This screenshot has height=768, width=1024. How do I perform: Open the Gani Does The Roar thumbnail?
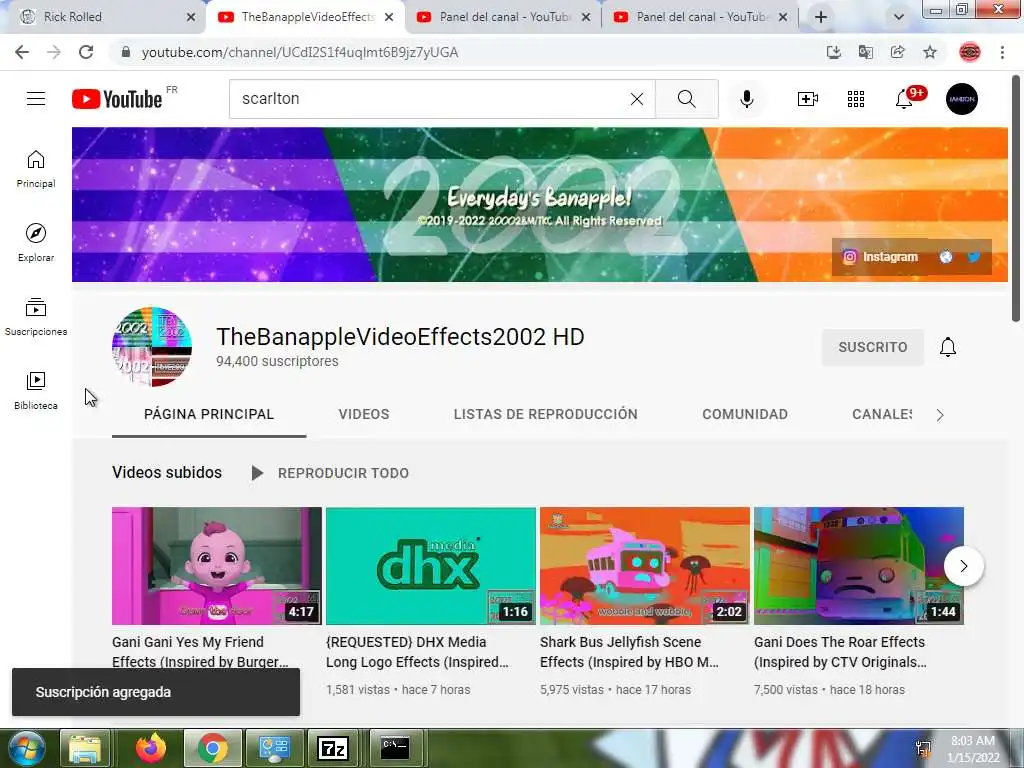click(859, 566)
